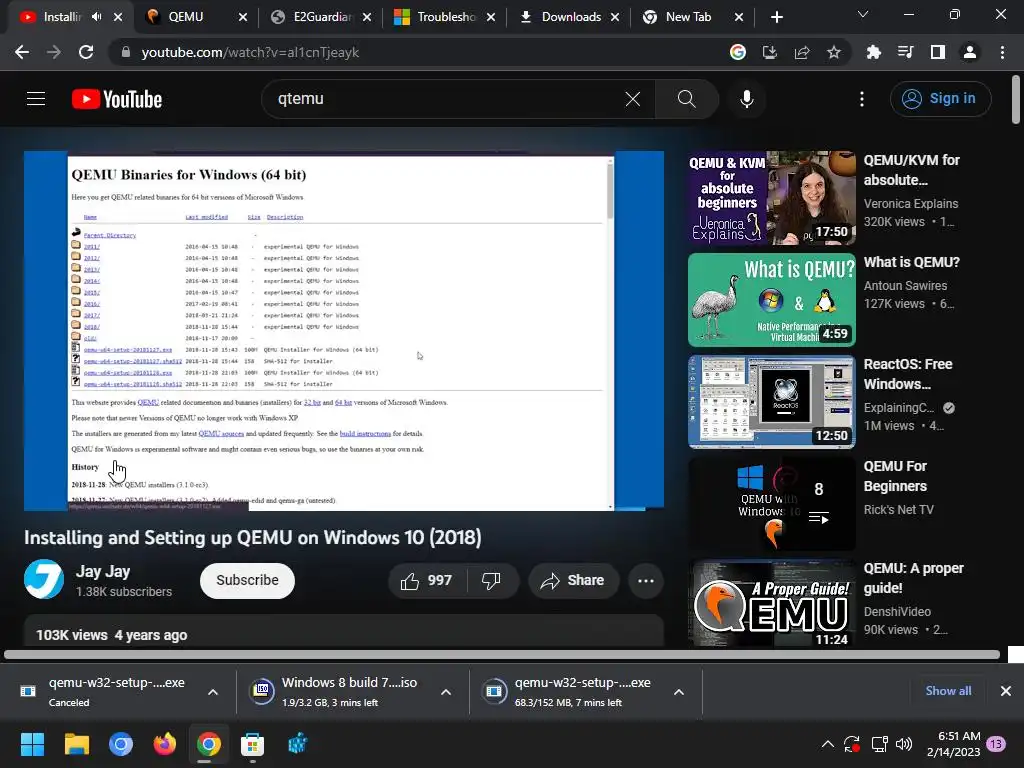Open the network icon in system tray
The image size is (1024, 768).
[x=880, y=744]
